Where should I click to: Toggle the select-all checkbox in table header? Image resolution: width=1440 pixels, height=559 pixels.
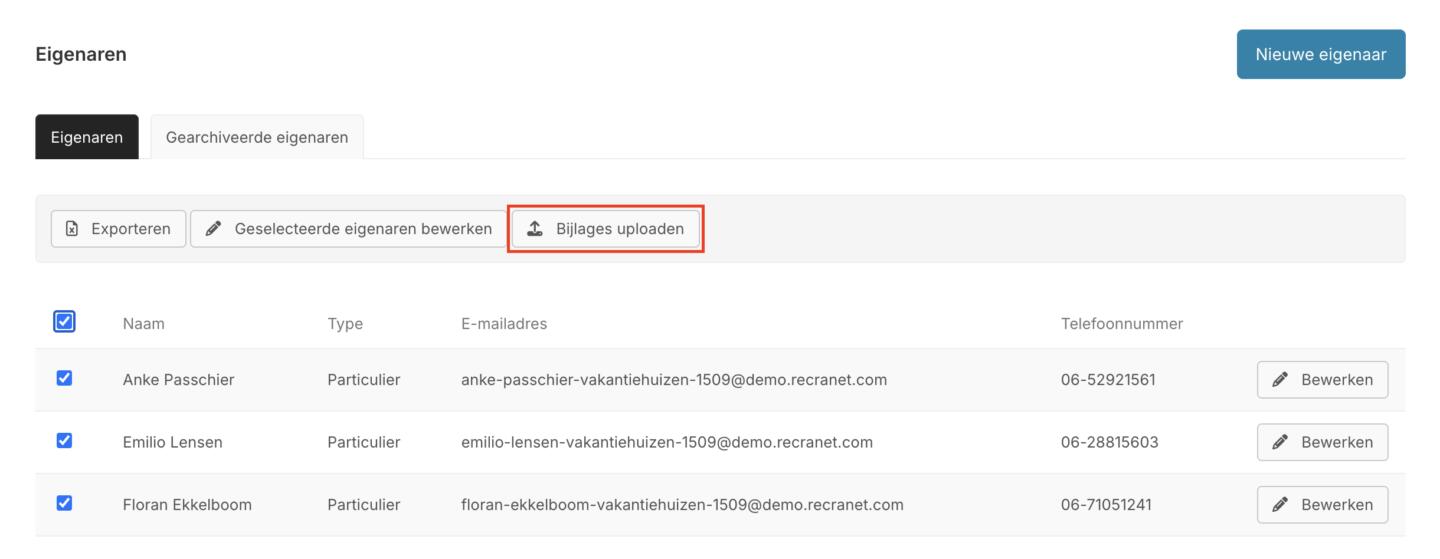[64, 322]
